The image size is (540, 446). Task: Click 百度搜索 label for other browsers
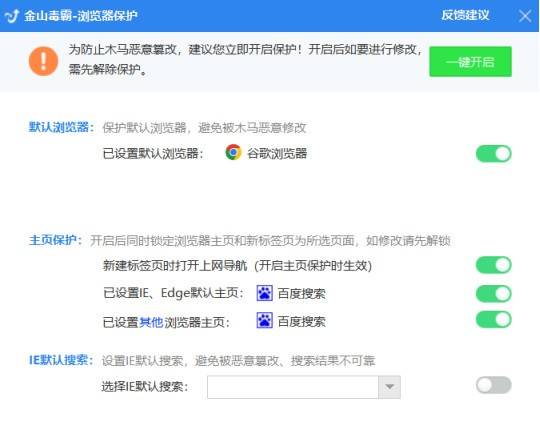(301, 321)
